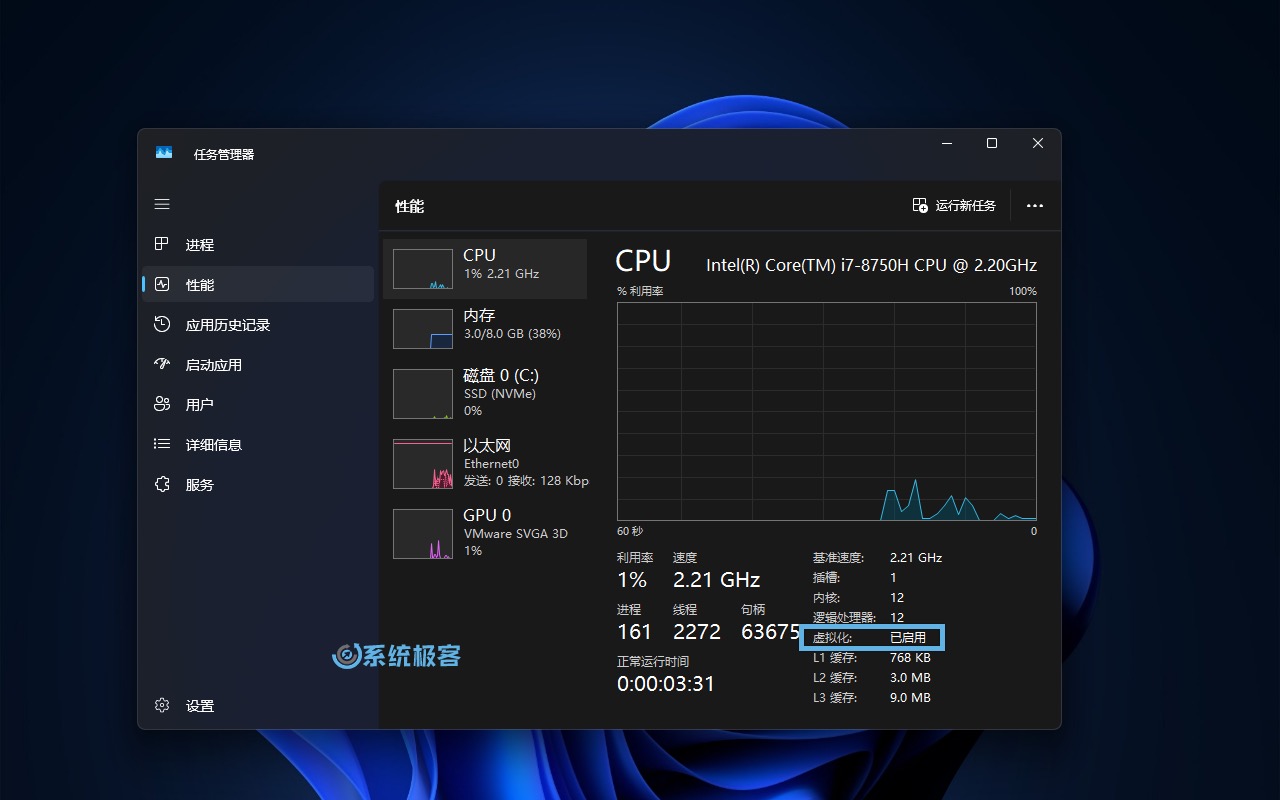Click the 运行新任务 (Run new task) button
1280x800 pixels.
click(x=954, y=205)
